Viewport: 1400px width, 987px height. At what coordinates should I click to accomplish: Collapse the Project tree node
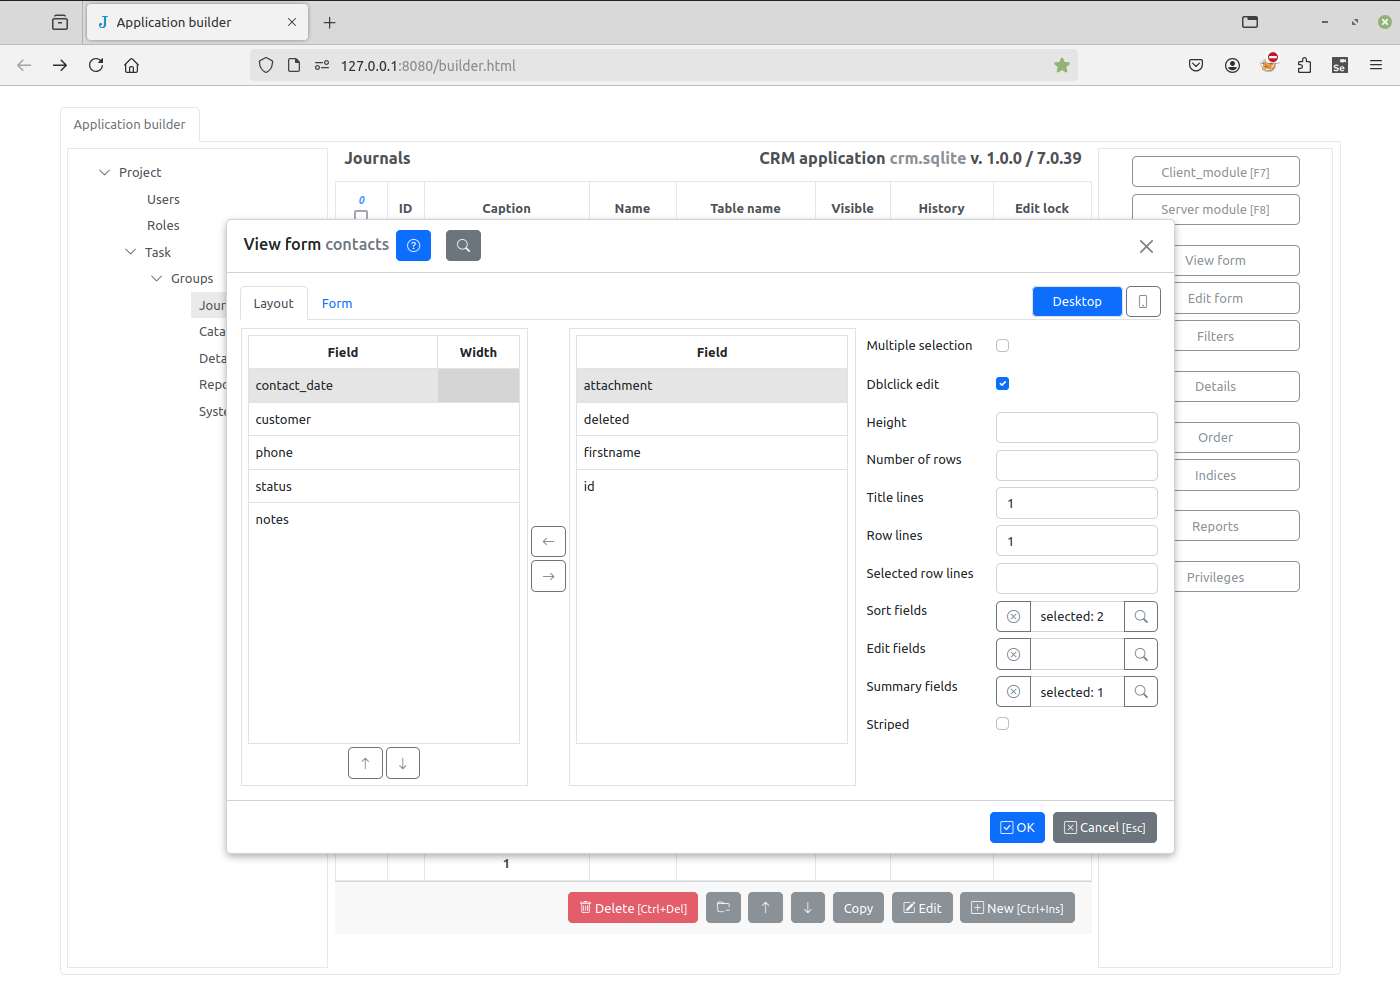tap(105, 173)
